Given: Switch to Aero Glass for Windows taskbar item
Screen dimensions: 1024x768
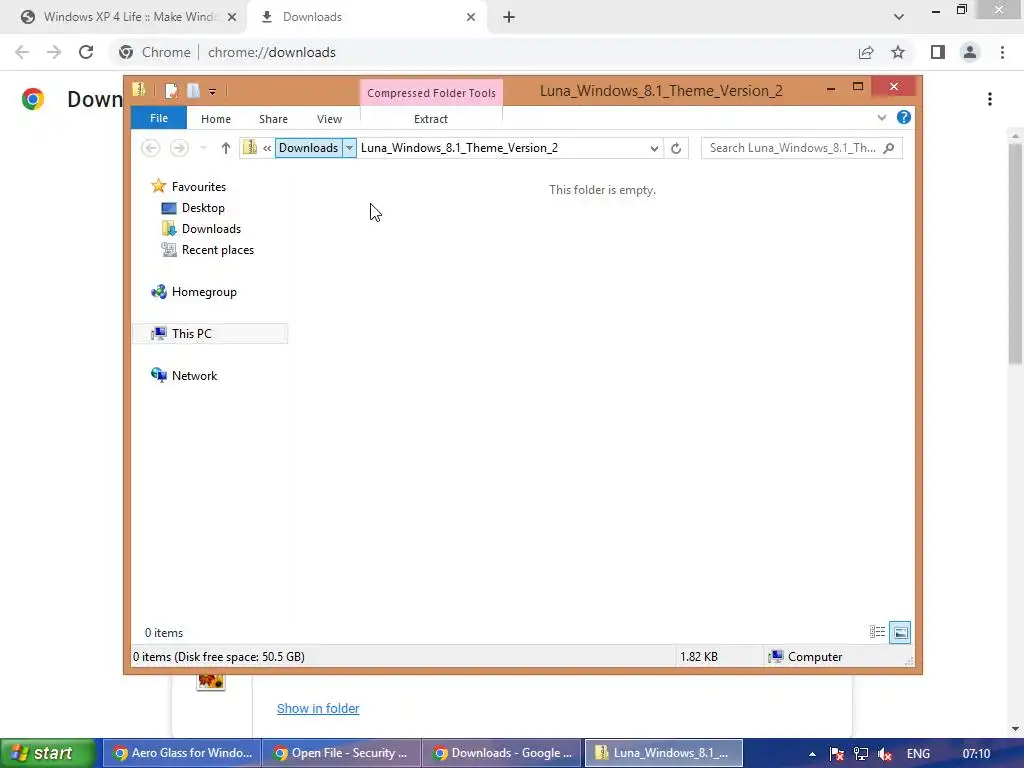Looking at the screenshot, I should (x=182, y=753).
